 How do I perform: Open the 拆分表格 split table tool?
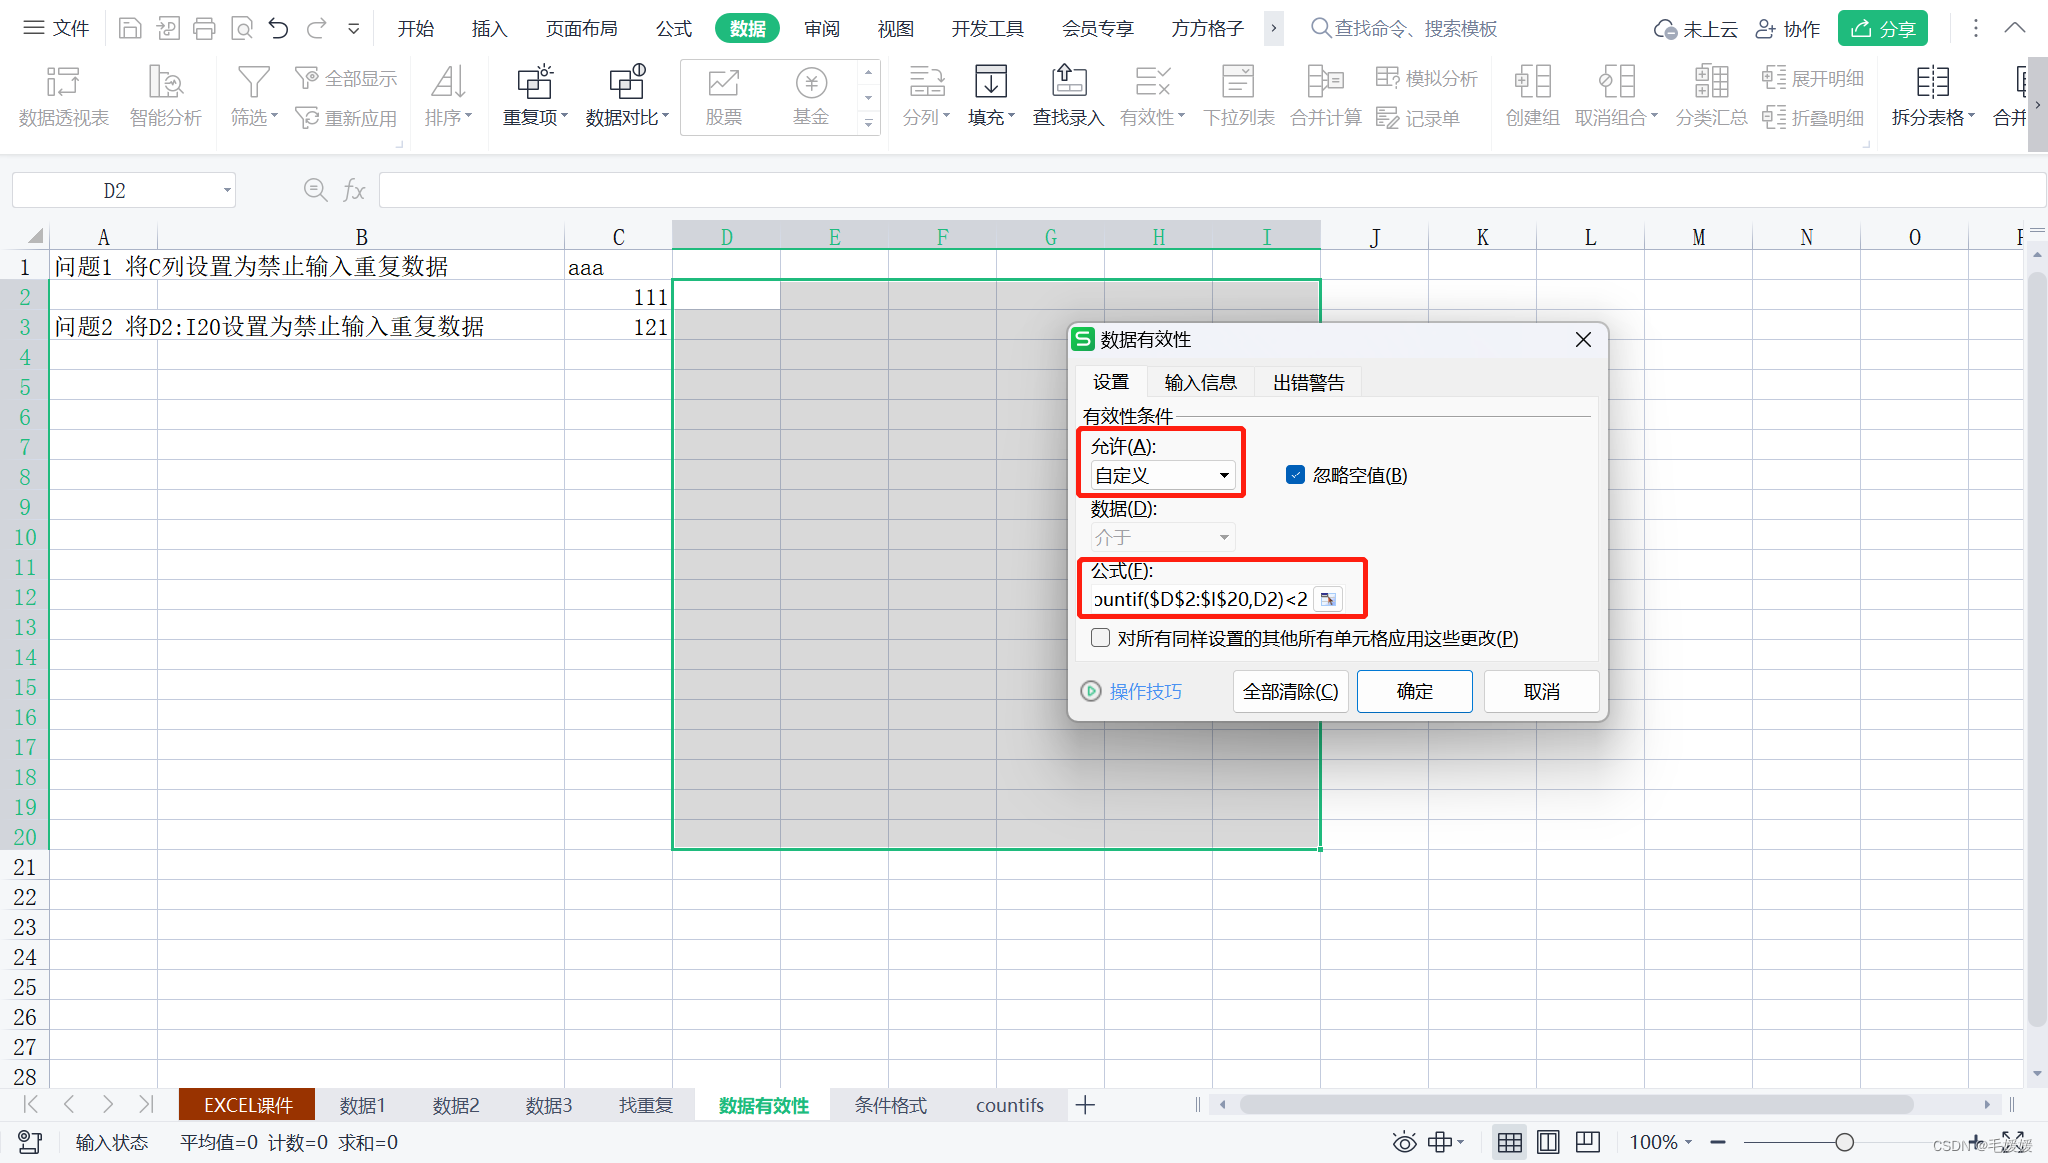coord(1932,97)
